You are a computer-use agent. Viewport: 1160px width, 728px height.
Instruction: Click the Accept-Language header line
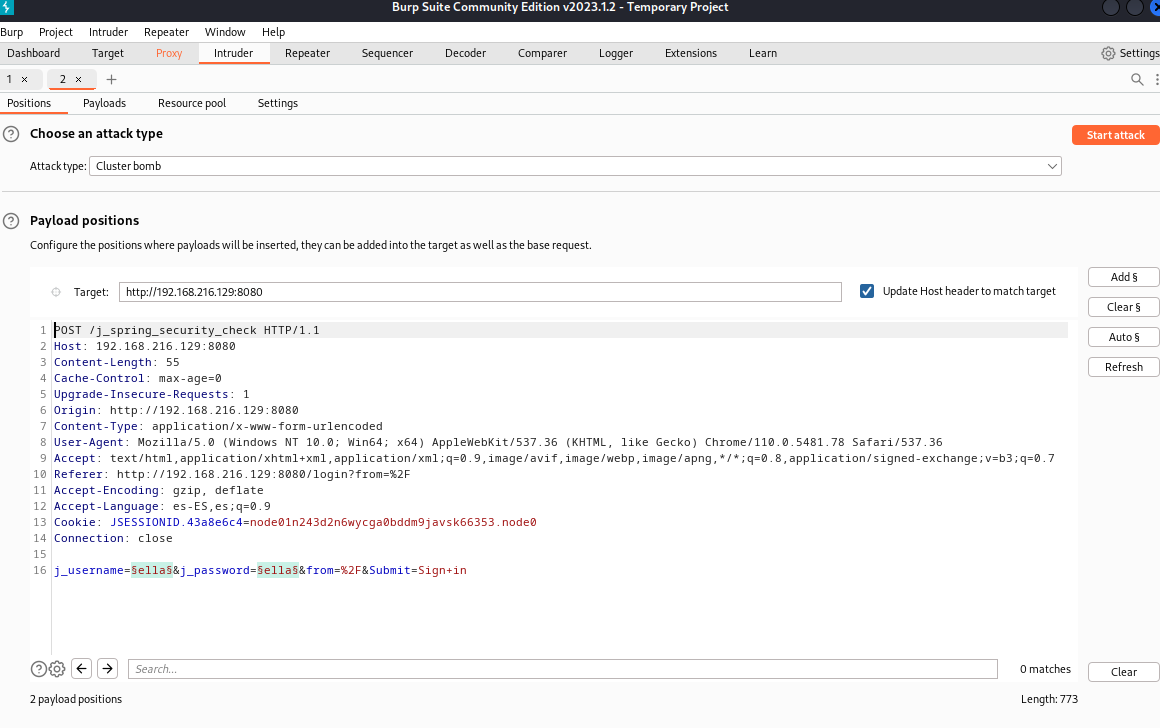click(x=162, y=507)
